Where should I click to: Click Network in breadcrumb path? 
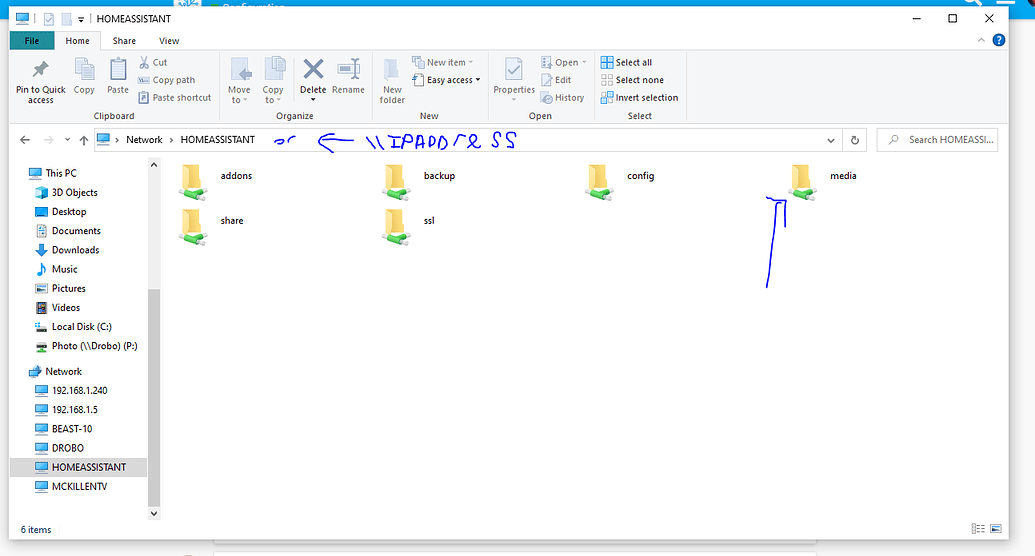(144, 140)
